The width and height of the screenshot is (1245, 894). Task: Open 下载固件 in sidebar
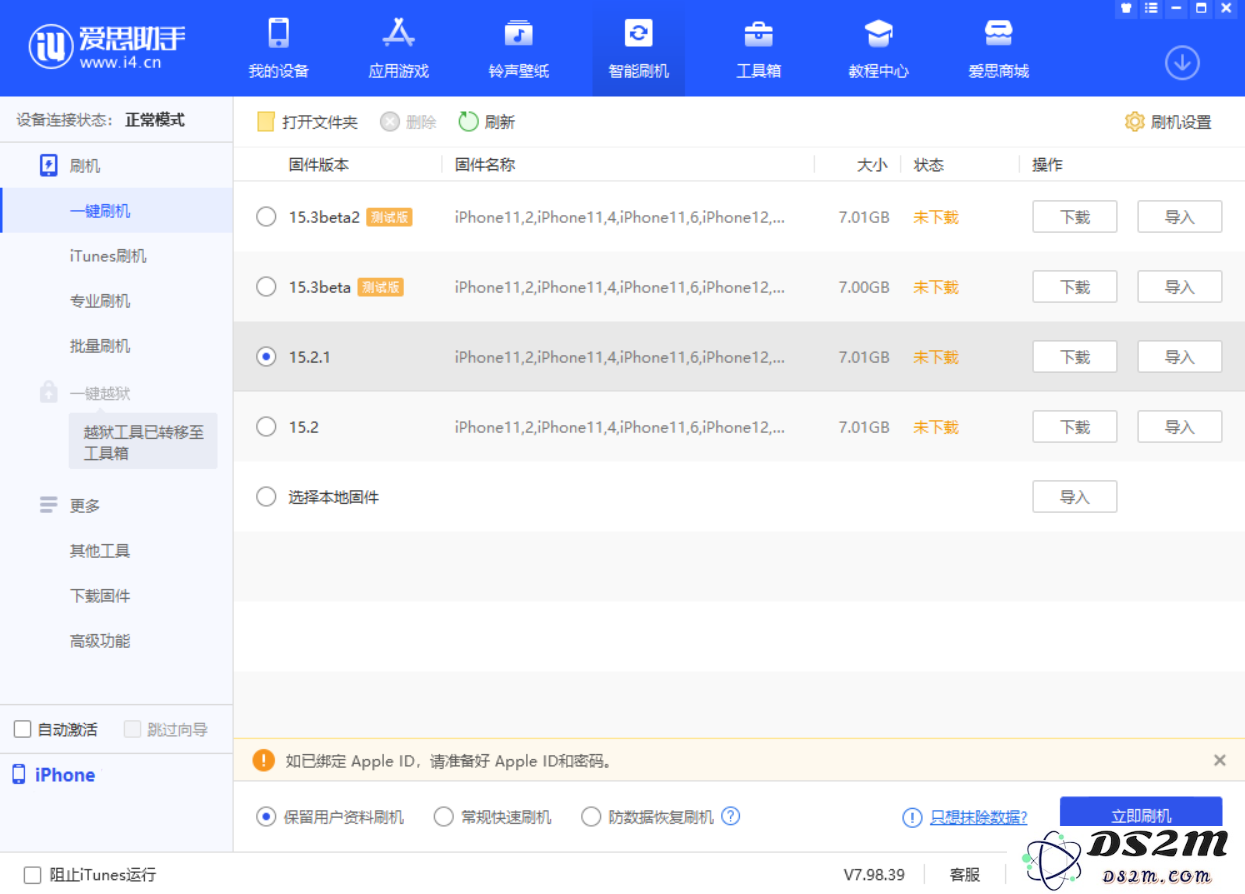coord(100,596)
